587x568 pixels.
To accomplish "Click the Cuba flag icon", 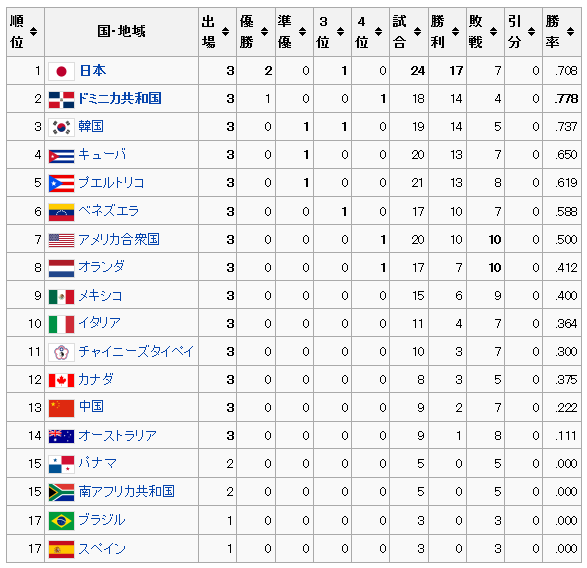I will click(x=61, y=156).
